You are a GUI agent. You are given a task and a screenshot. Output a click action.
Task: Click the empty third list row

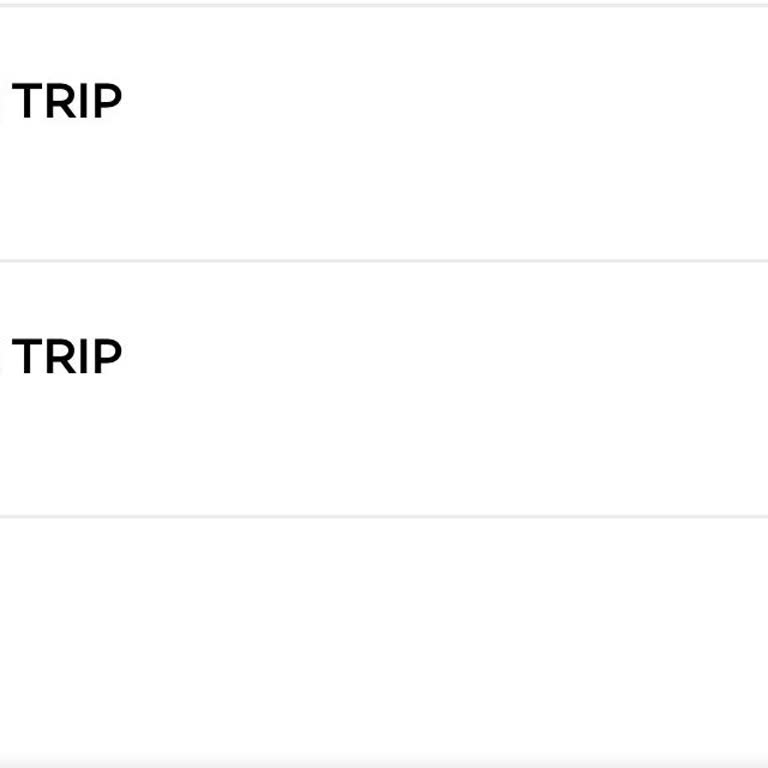pyautogui.click(x=384, y=640)
